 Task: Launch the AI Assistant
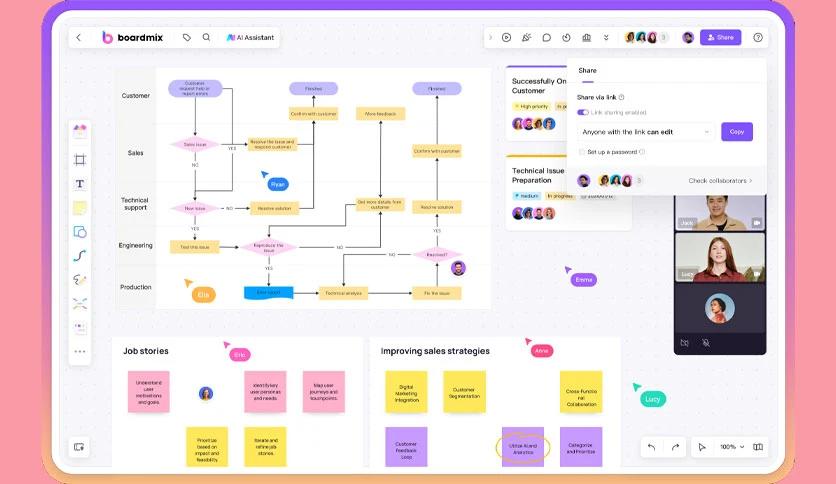coord(250,37)
